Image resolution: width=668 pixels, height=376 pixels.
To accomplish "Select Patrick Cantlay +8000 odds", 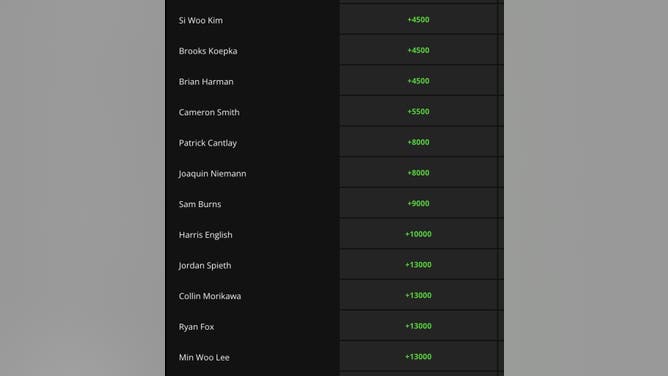I will [x=418, y=142].
